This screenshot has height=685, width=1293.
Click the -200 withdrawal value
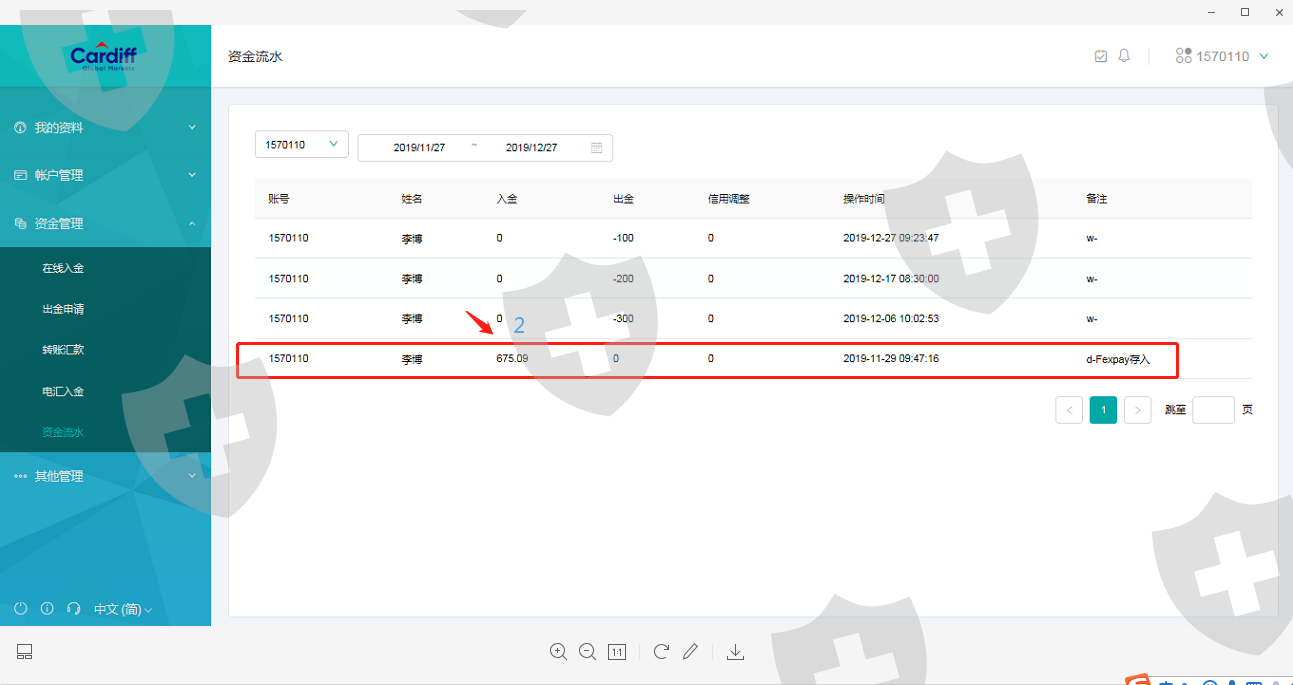[623, 278]
